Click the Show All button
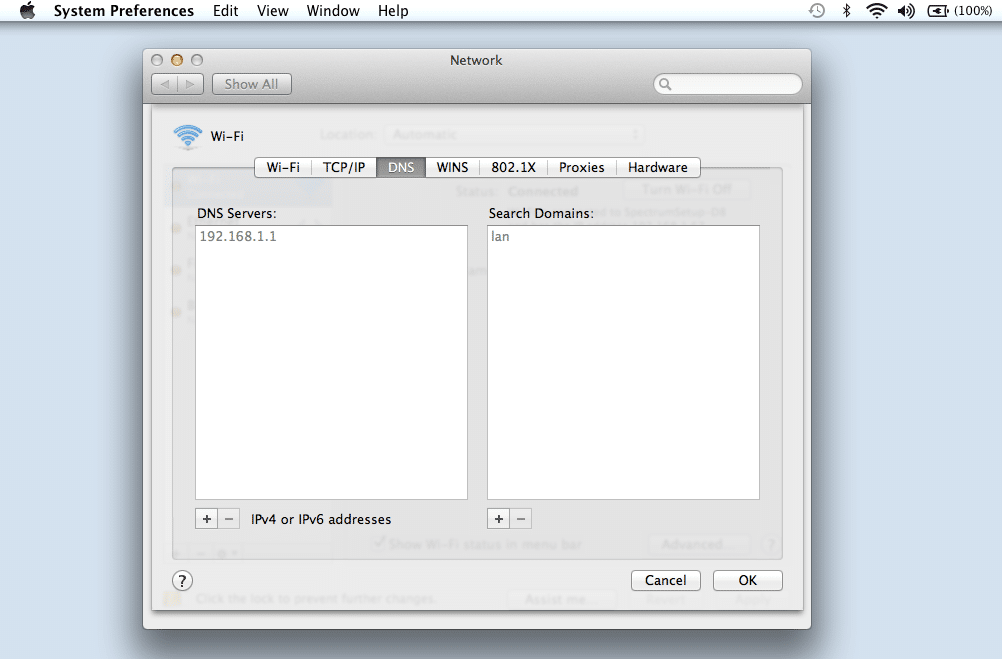 coord(251,84)
